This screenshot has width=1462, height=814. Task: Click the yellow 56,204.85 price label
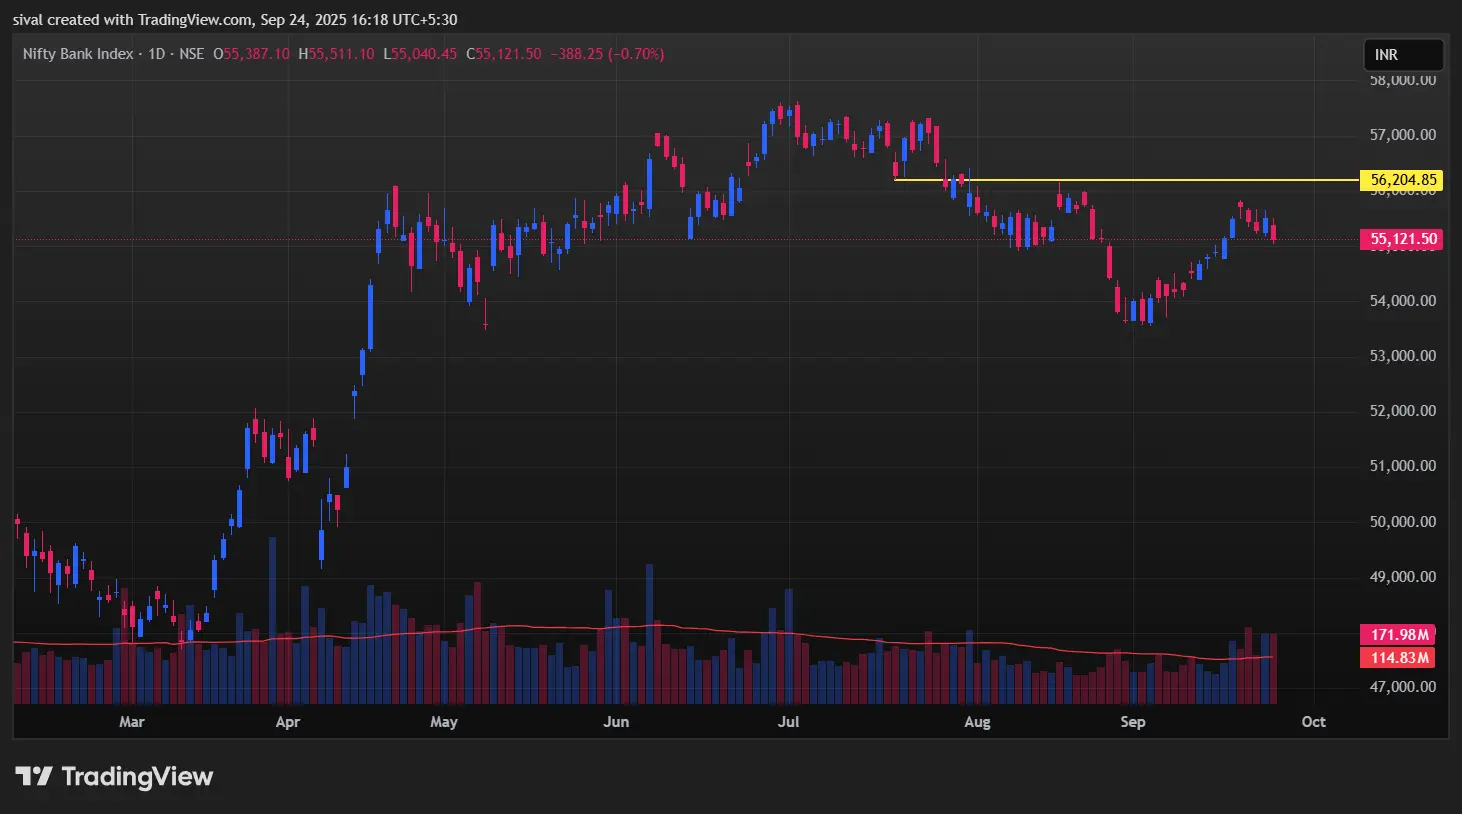(1403, 180)
